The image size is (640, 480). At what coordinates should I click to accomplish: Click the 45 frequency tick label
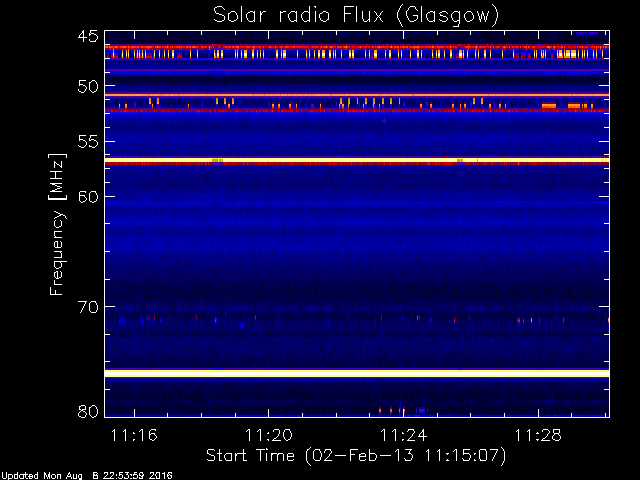[88, 36]
